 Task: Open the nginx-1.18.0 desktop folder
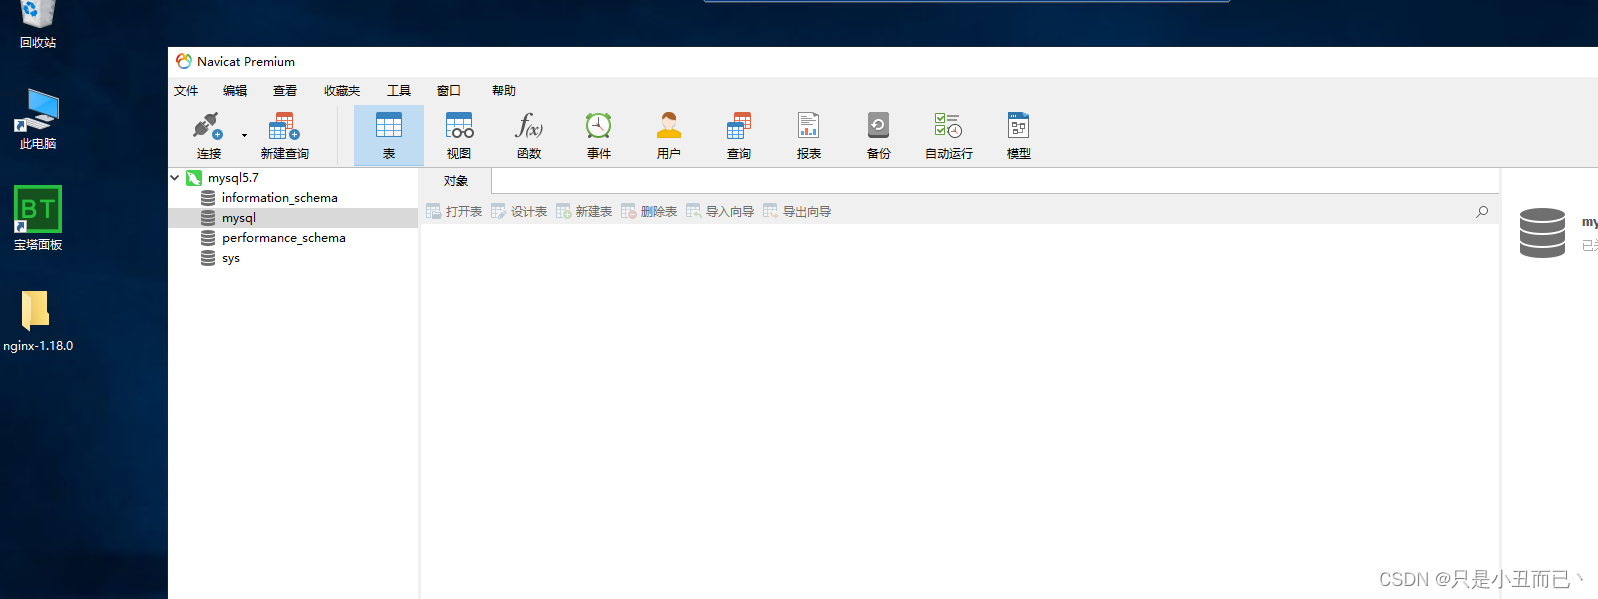point(38,321)
